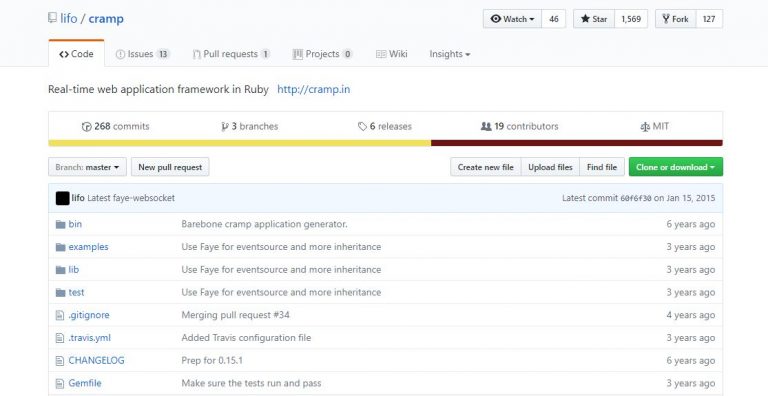Image resolution: width=768 pixels, height=396 pixels.
Task: Click the commits history clock icon
Action: tap(86, 126)
